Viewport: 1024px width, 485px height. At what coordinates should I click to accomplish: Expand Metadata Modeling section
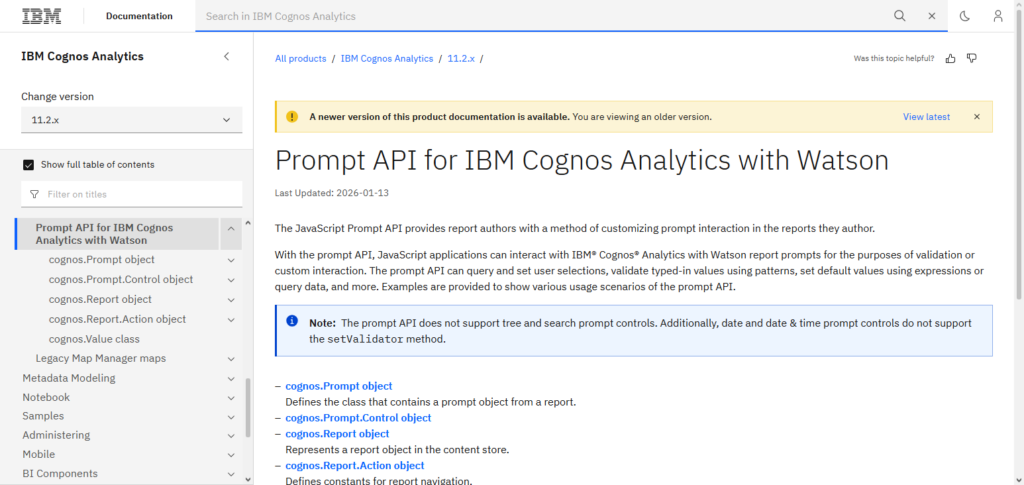point(231,379)
